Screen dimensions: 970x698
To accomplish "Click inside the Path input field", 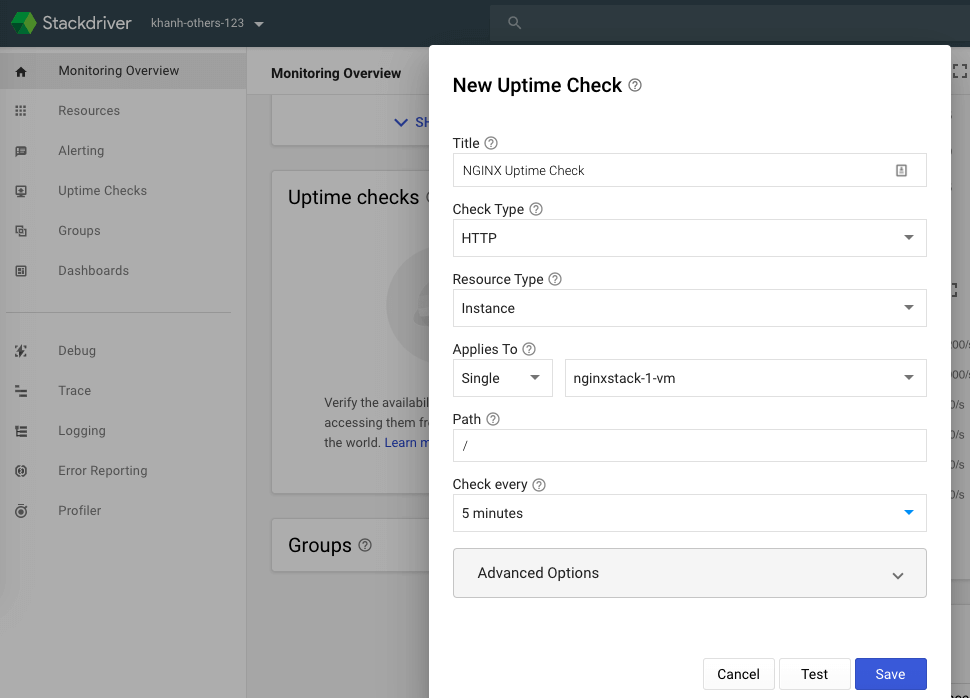I will click(689, 443).
